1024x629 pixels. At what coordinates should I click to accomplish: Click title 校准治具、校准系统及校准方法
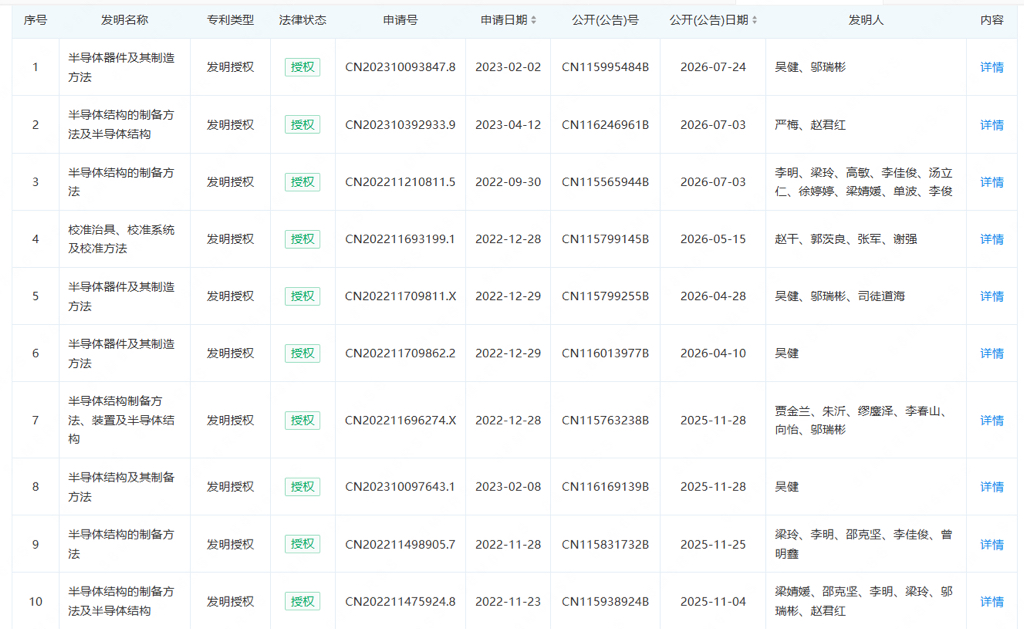tap(121, 239)
